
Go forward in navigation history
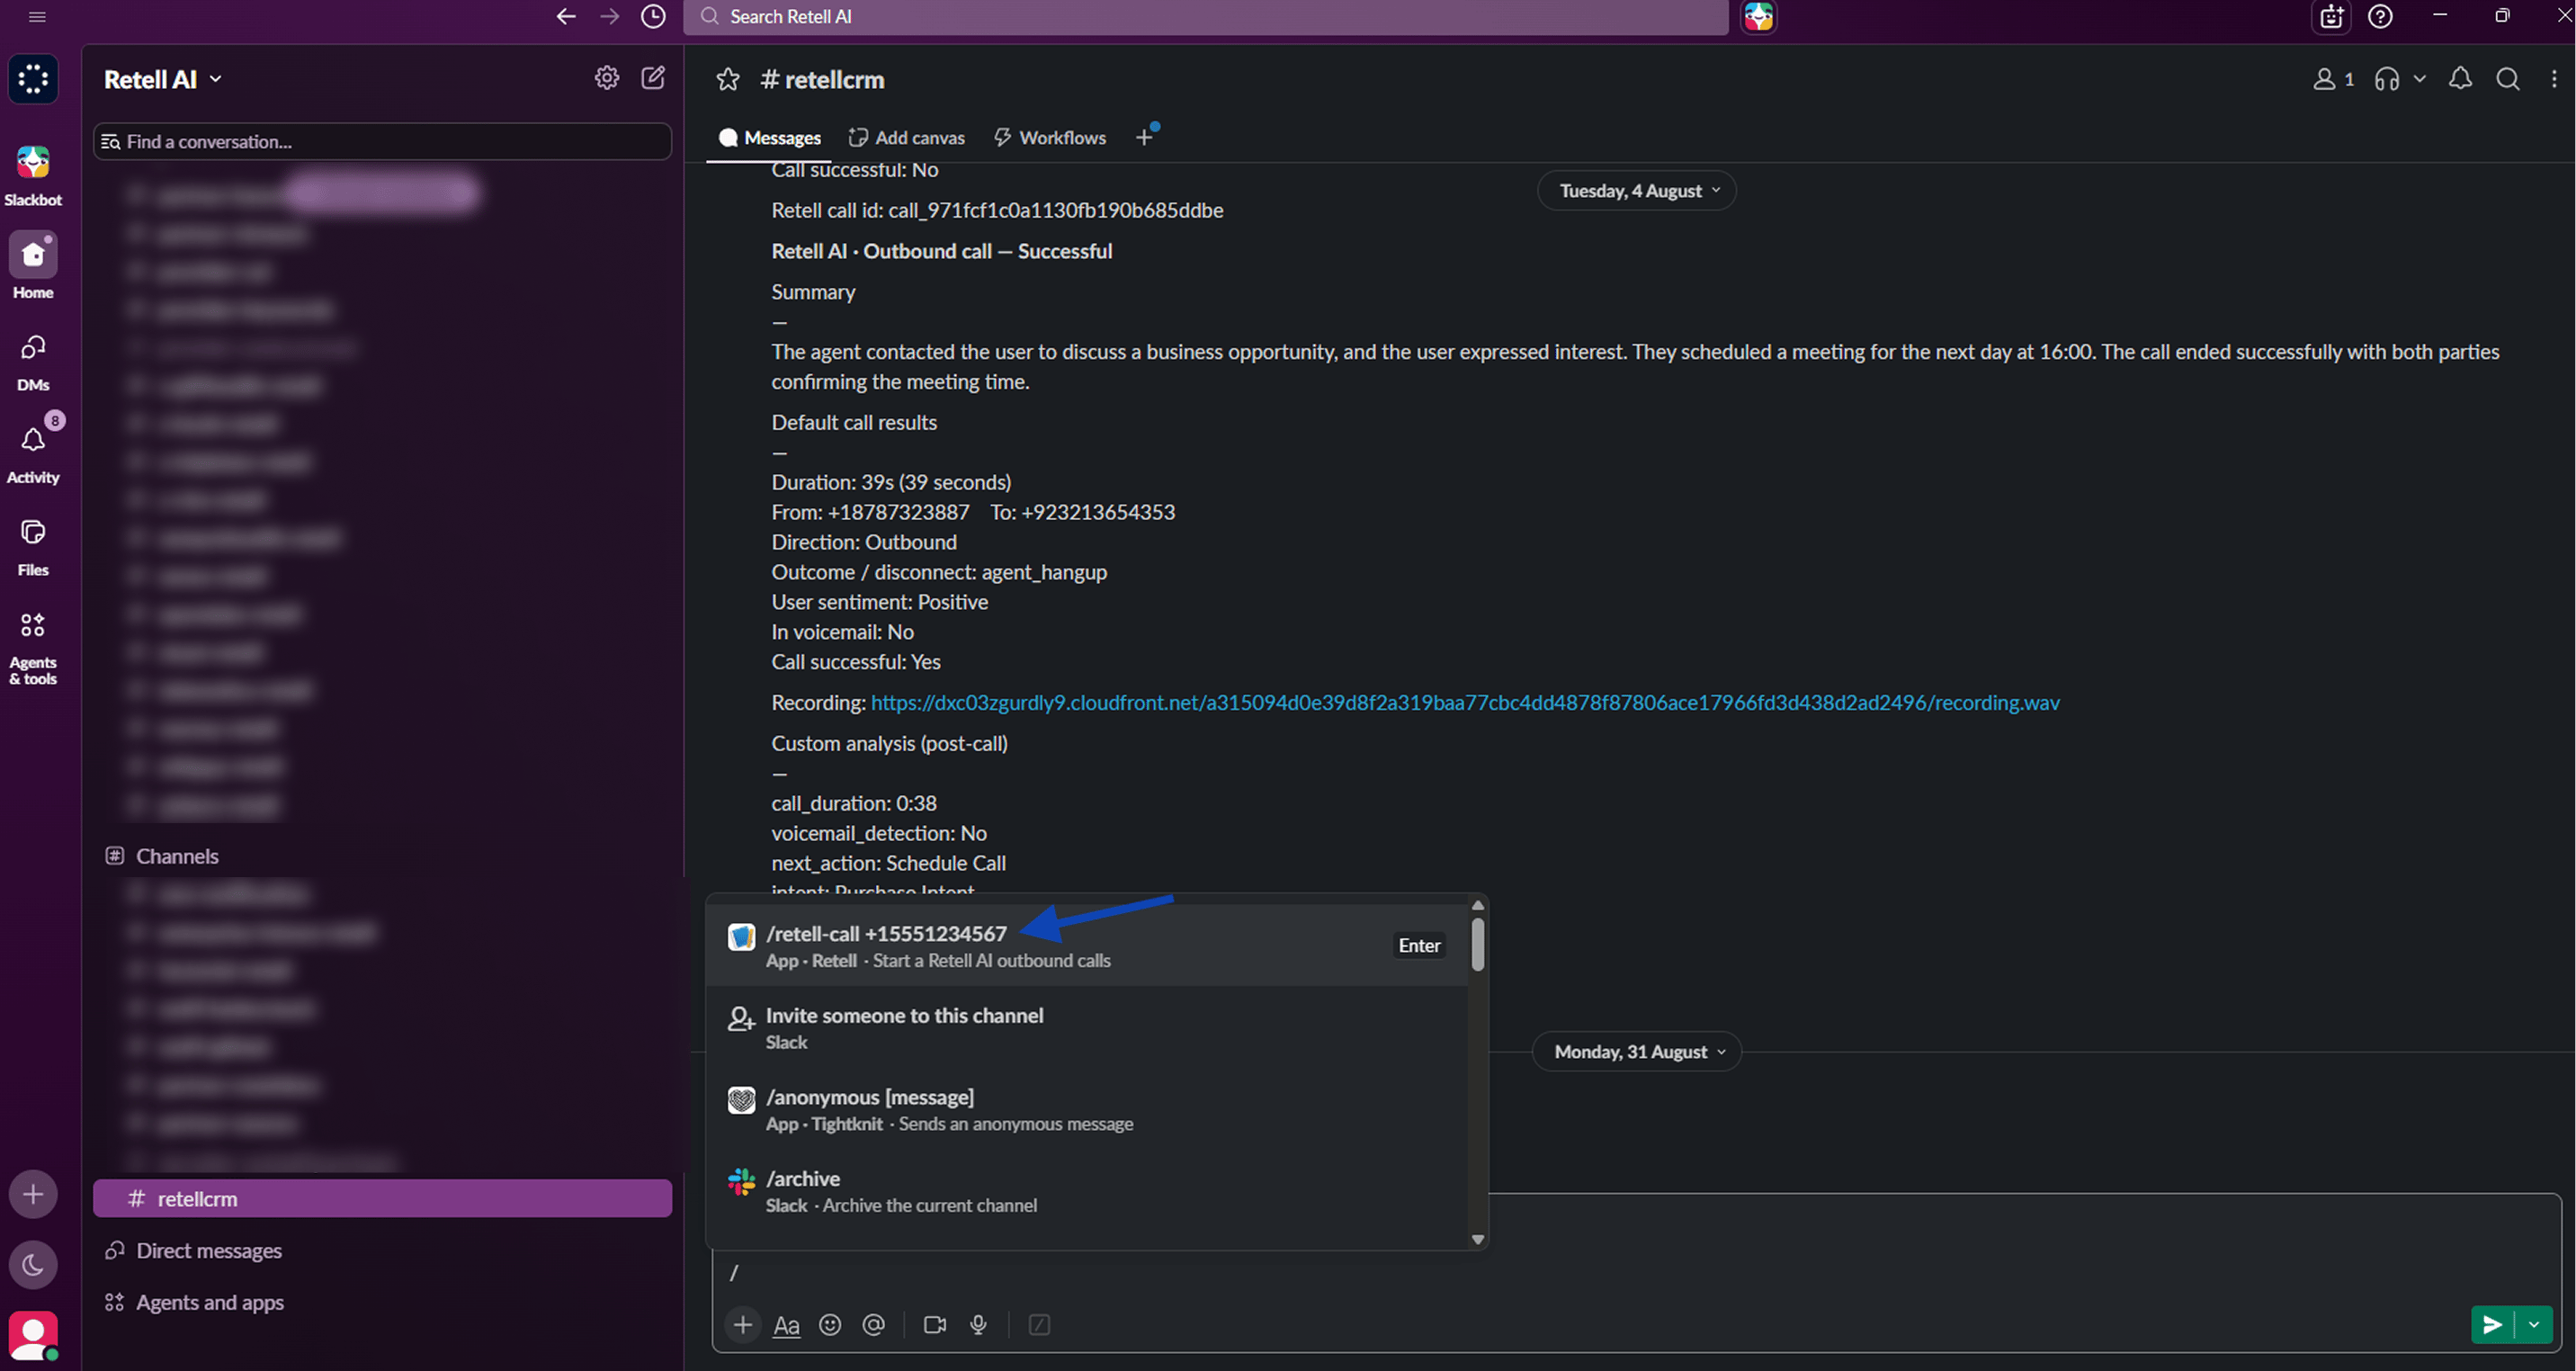[609, 16]
